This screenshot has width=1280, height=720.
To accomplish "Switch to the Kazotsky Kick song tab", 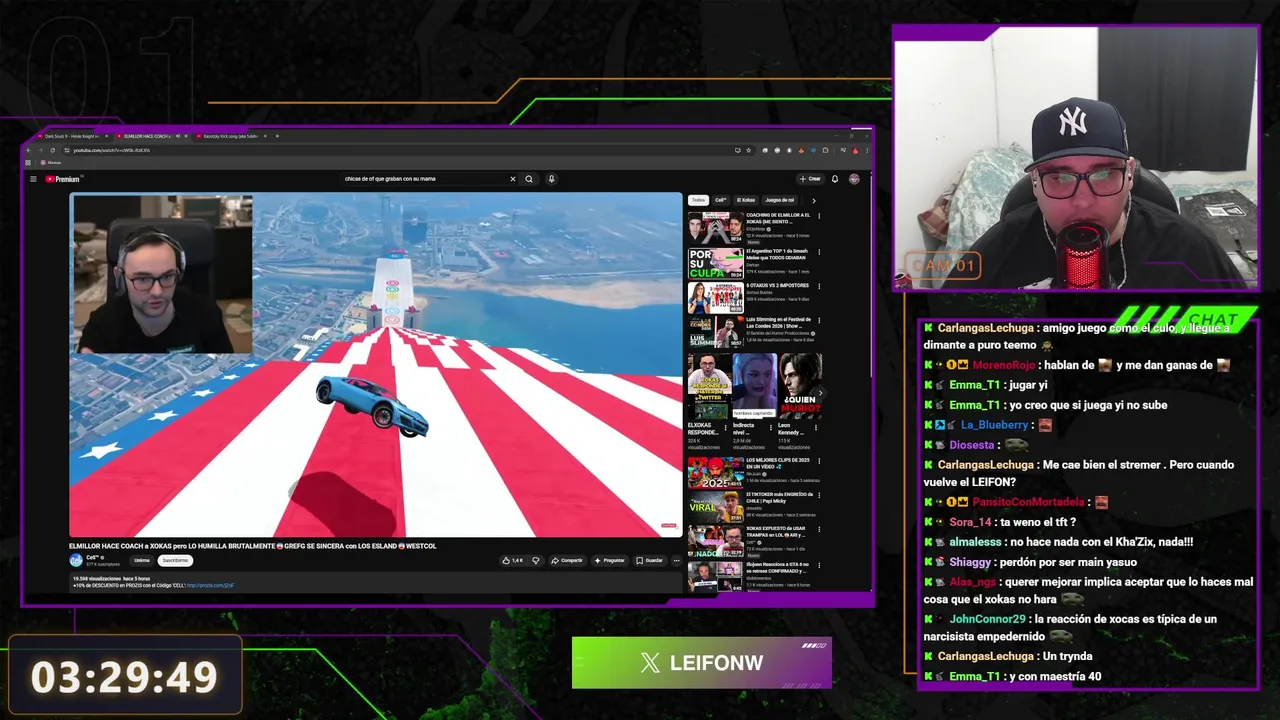I will click(x=230, y=136).
